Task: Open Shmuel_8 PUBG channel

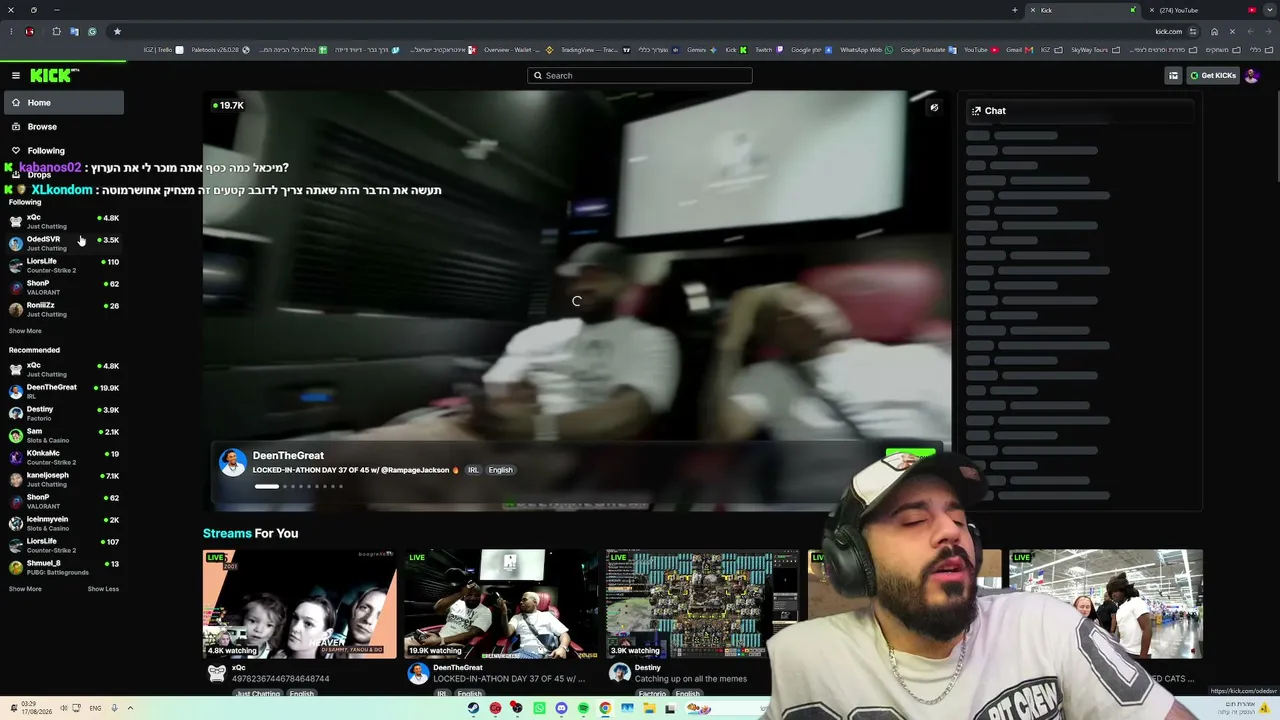Action: (x=63, y=567)
